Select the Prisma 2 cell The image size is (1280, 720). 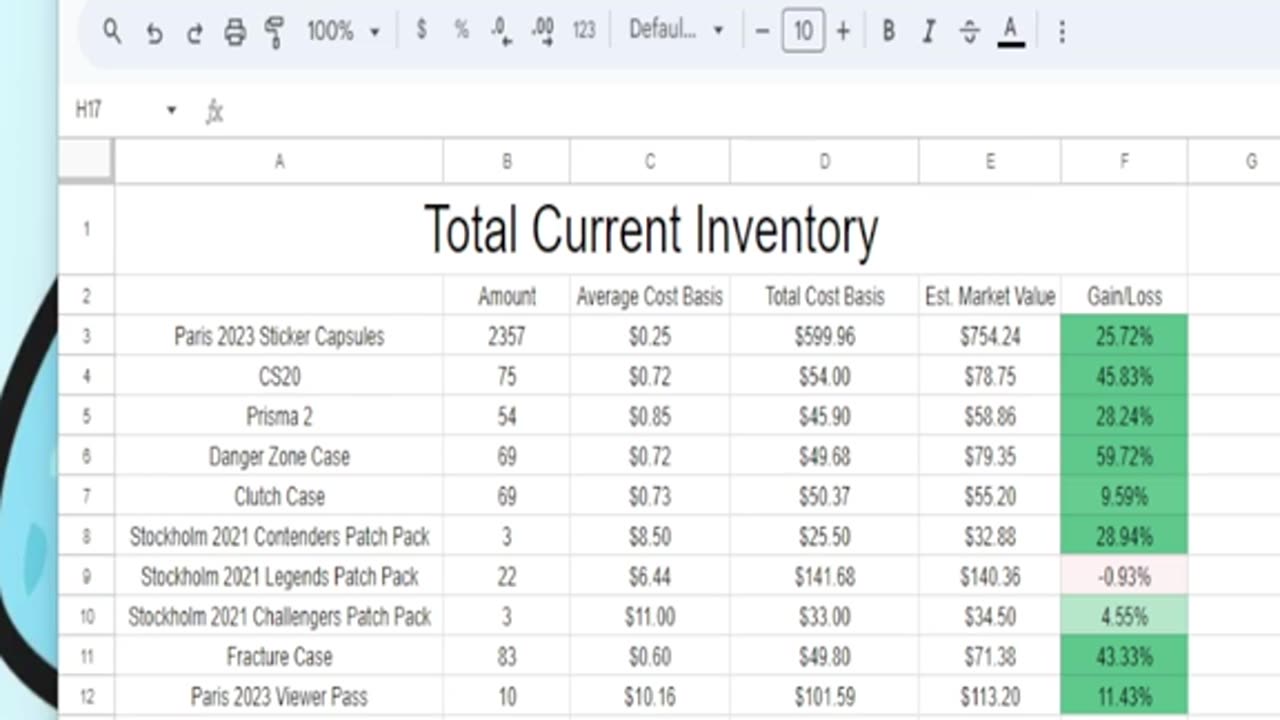pyautogui.click(x=279, y=416)
